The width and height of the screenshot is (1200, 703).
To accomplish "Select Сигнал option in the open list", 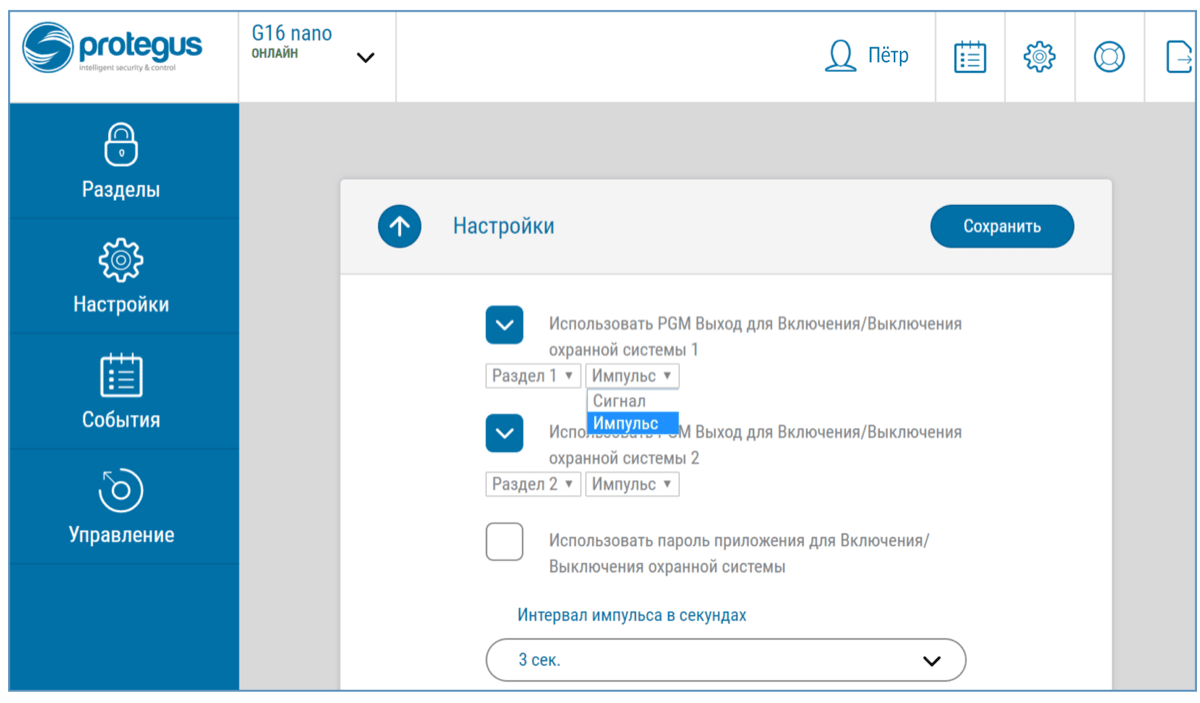I will (x=620, y=401).
